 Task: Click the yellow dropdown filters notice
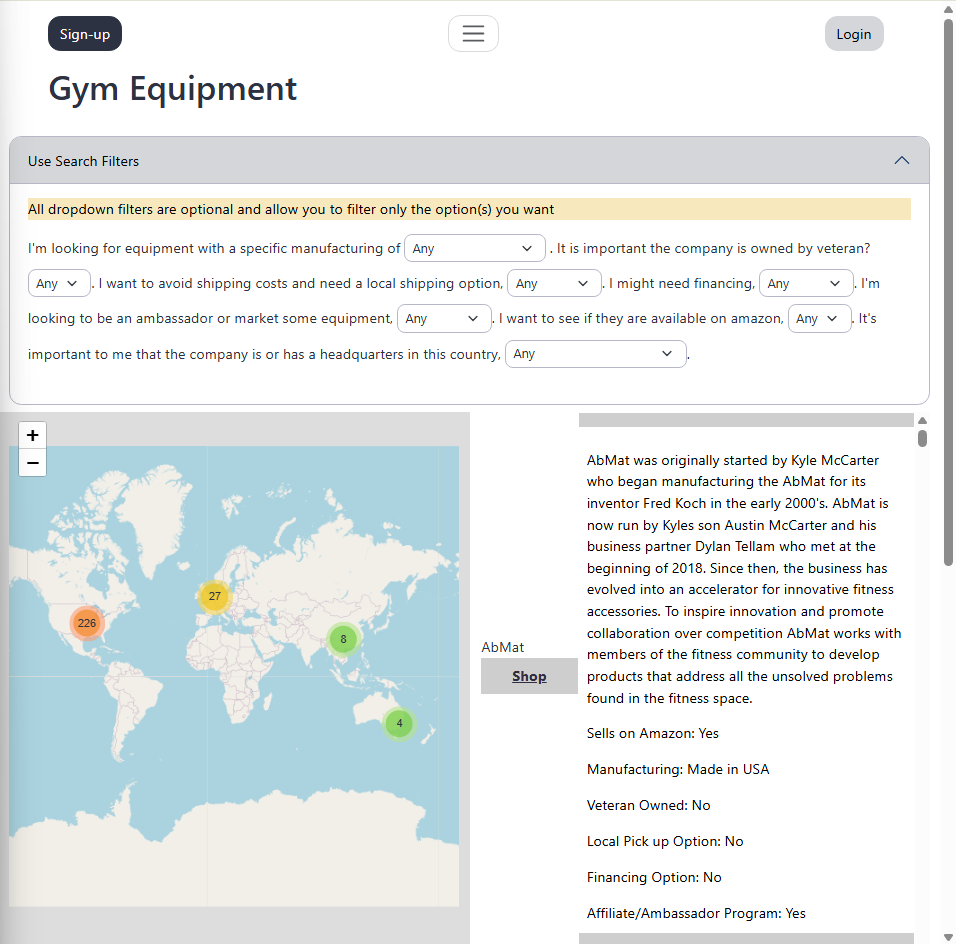point(469,209)
